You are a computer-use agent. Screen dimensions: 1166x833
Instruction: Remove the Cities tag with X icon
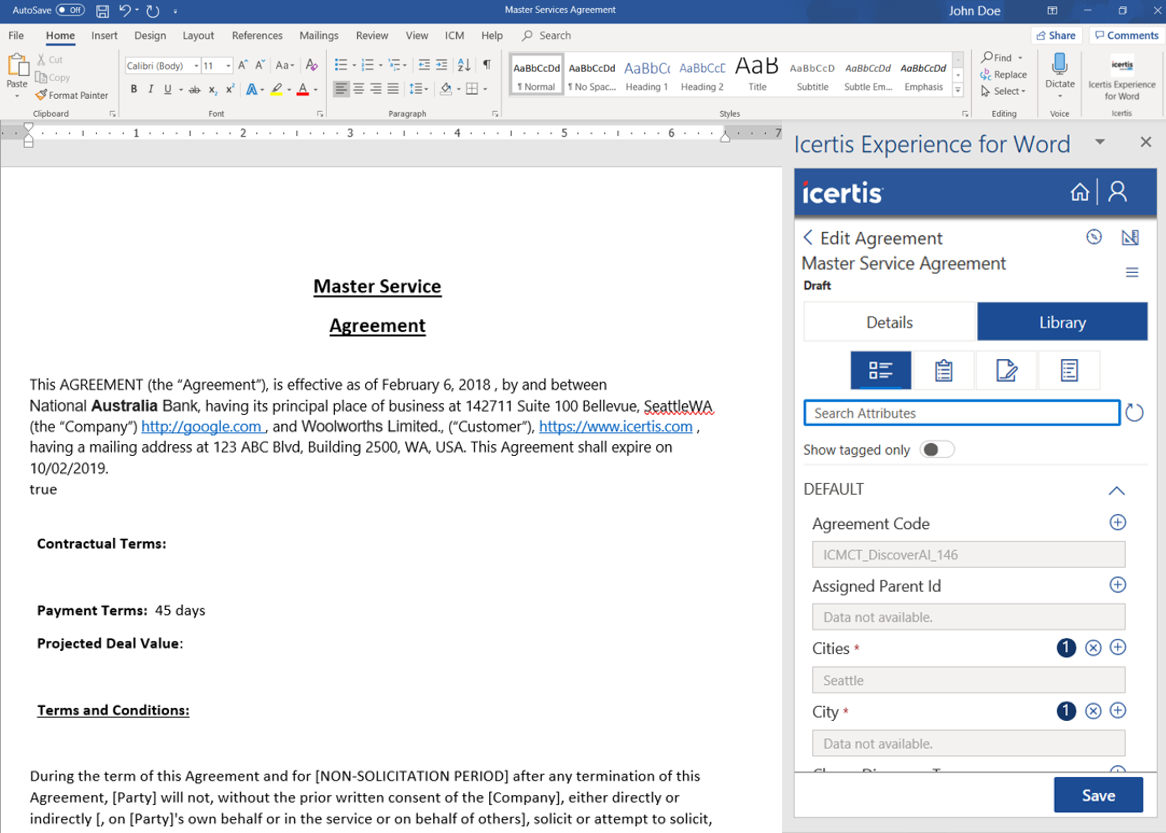tap(1092, 648)
